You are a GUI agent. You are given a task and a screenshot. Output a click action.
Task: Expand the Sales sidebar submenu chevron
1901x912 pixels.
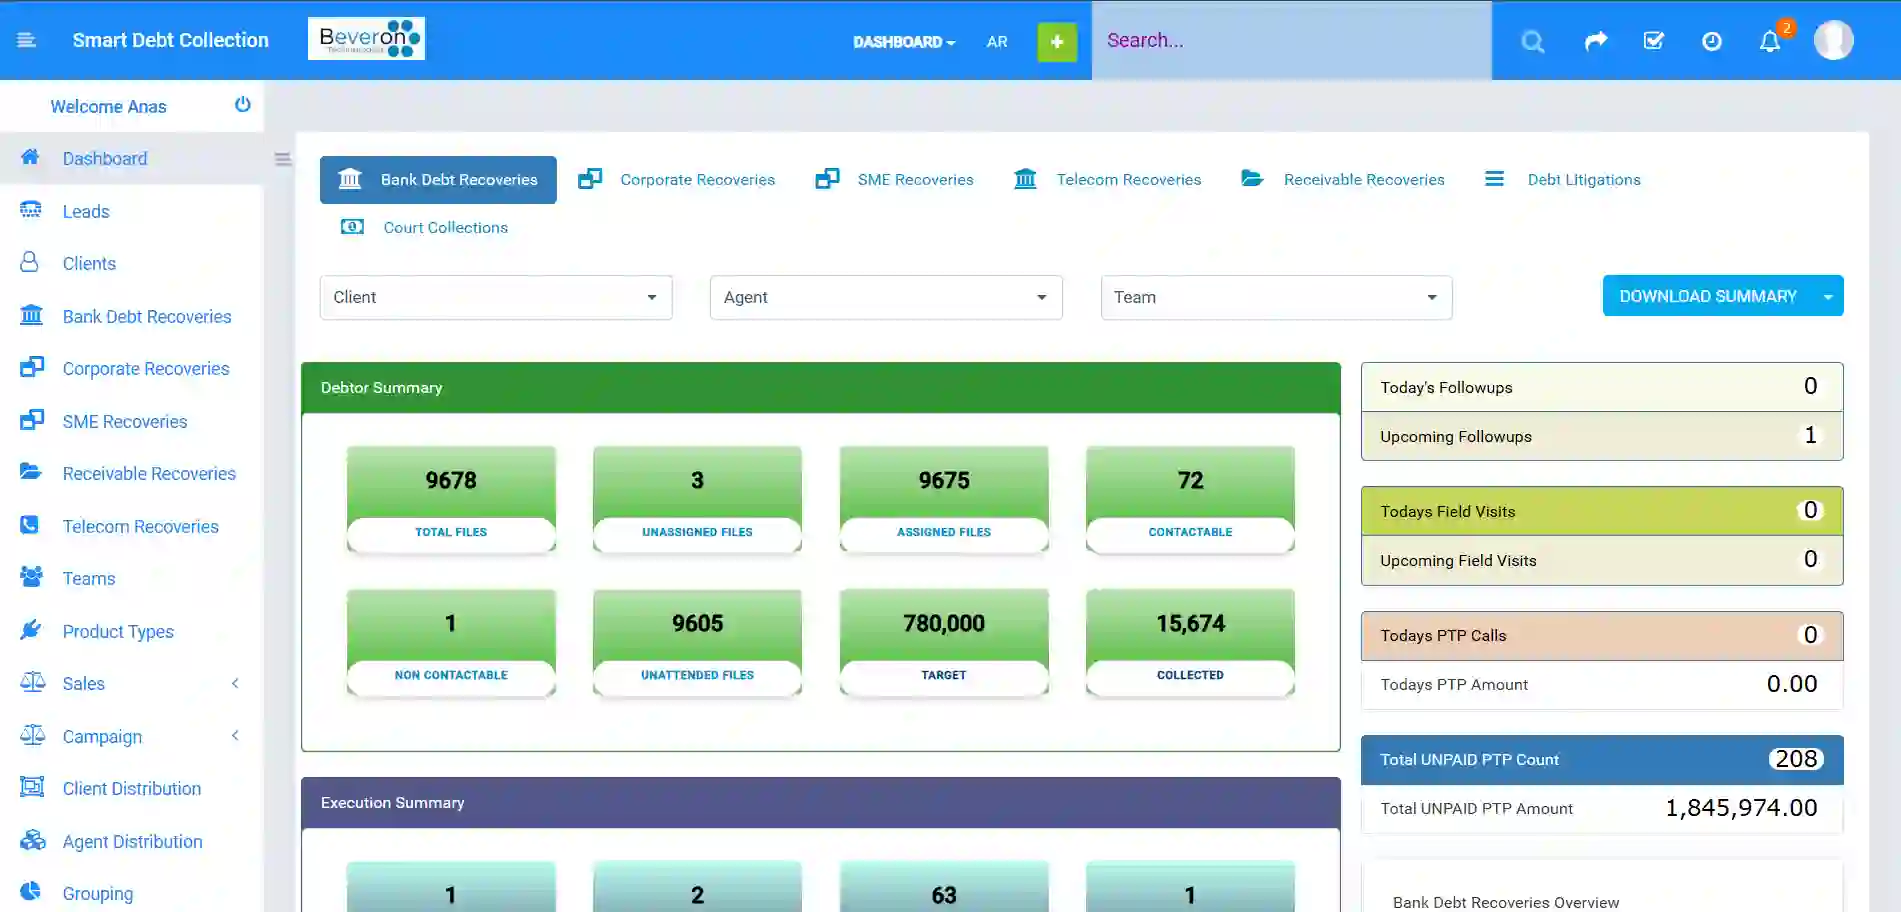coord(235,683)
